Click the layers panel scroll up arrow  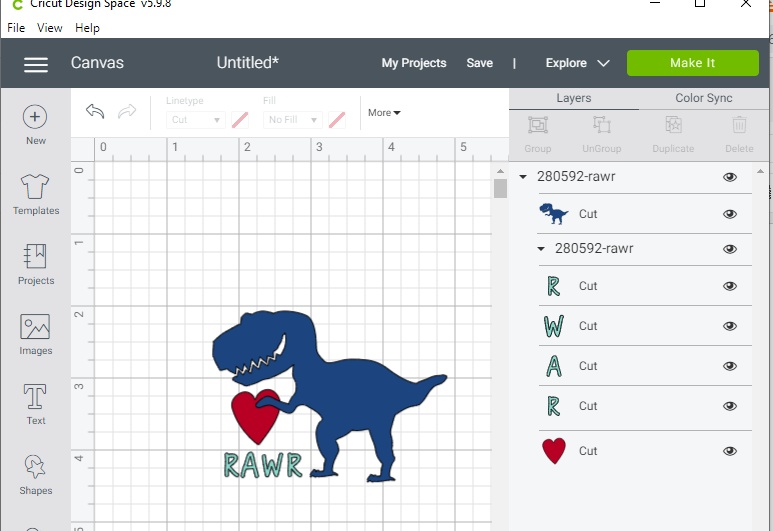pyautogui.click(x=760, y=171)
